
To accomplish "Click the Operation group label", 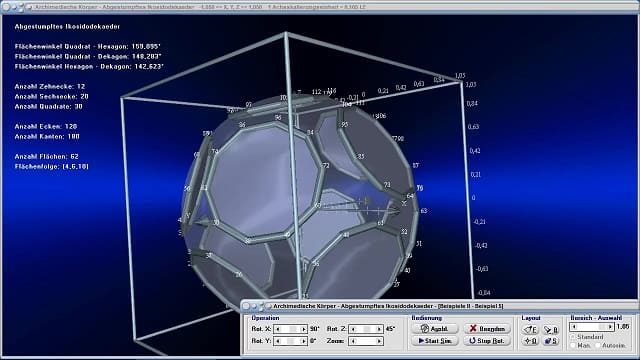I will coord(265,318).
